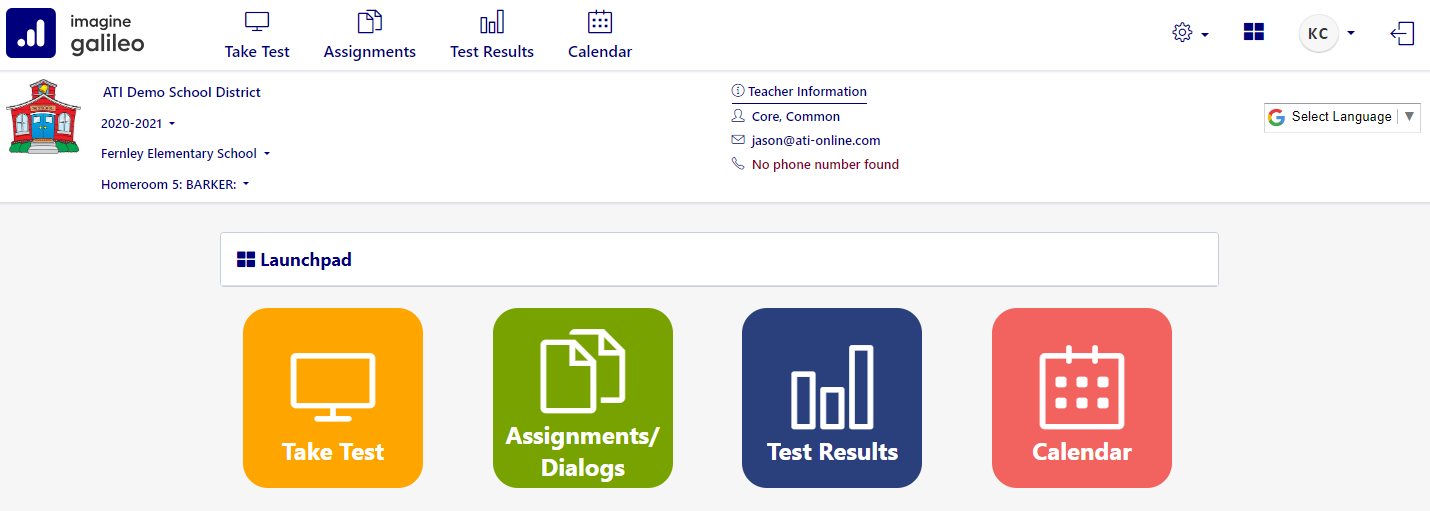Image resolution: width=1430 pixels, height=511 pixels.
Task: Click the schoolhouse image thumbnail
Action: tap(42, 117)
